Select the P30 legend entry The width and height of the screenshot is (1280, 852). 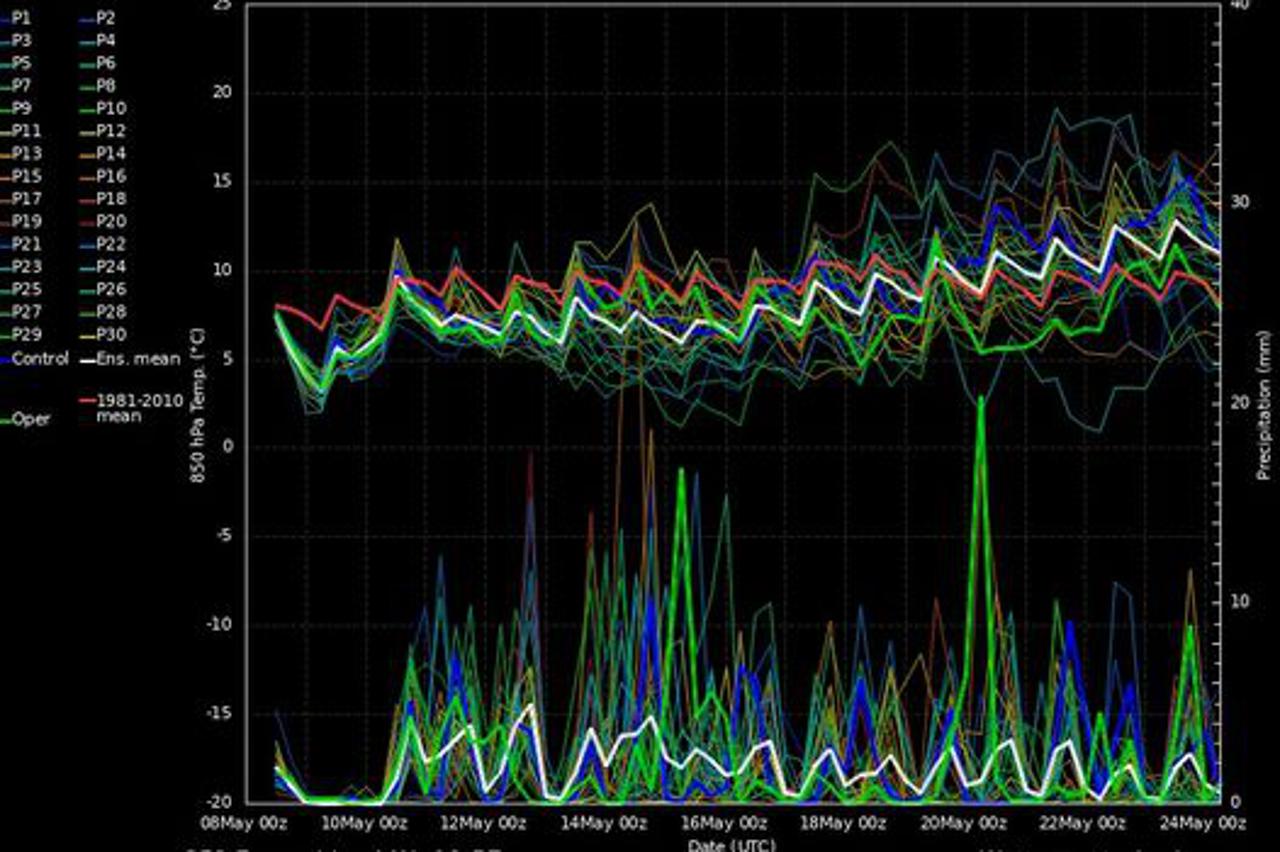[111, 335]
